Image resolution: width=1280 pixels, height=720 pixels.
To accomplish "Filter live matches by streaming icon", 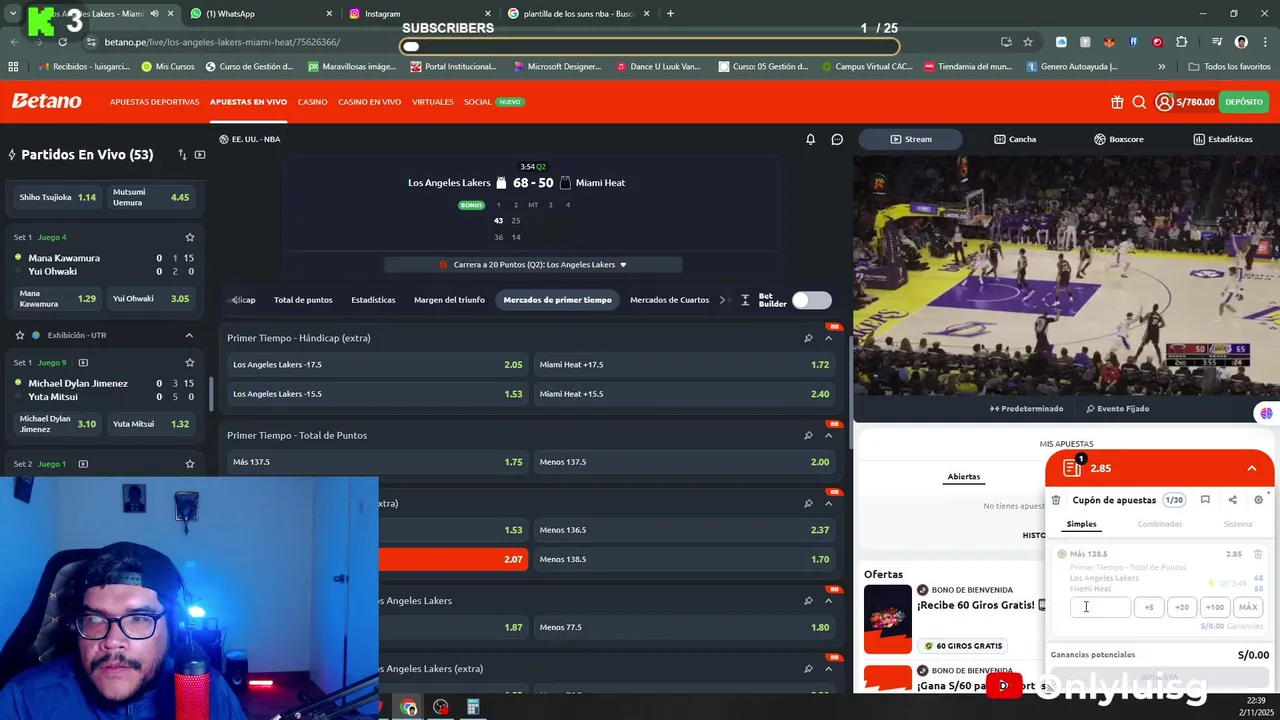I will click(200, 155).
